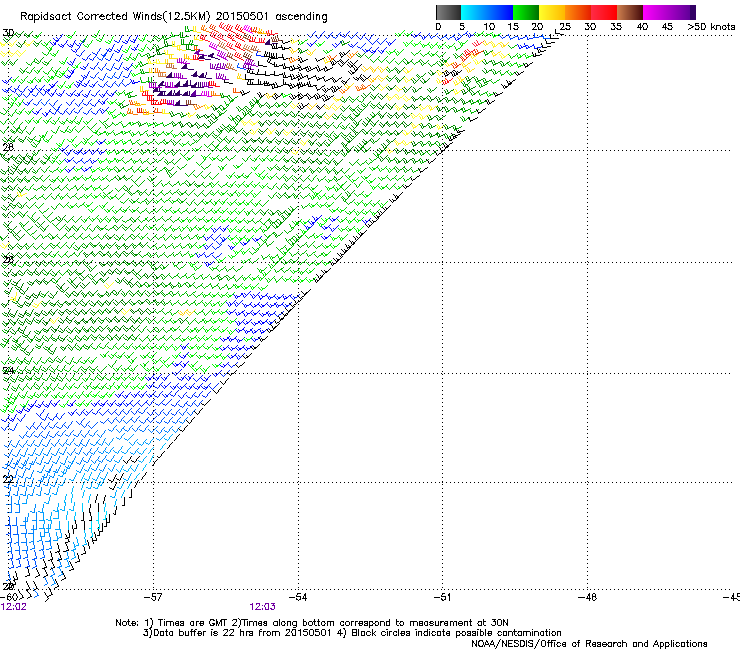Click the longitude axis label '-48'

(x=587, y=597)
